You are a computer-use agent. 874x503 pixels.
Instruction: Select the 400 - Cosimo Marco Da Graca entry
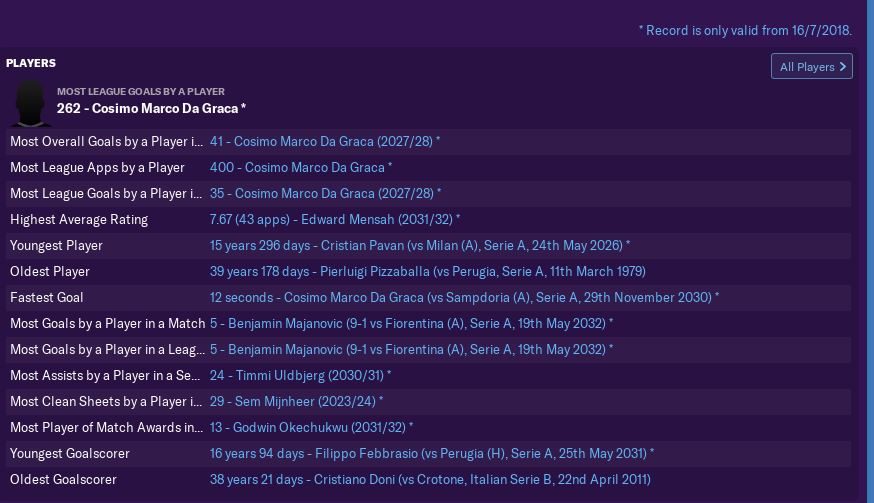tap(300, 168)
